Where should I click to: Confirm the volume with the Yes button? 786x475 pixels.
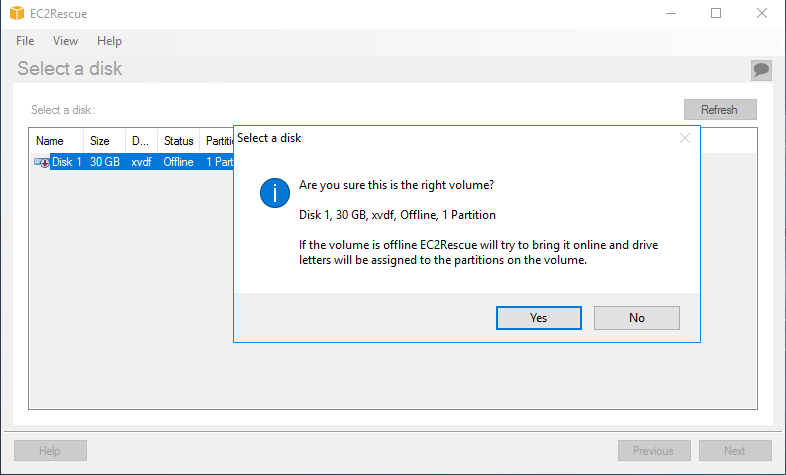coord(539,318)
